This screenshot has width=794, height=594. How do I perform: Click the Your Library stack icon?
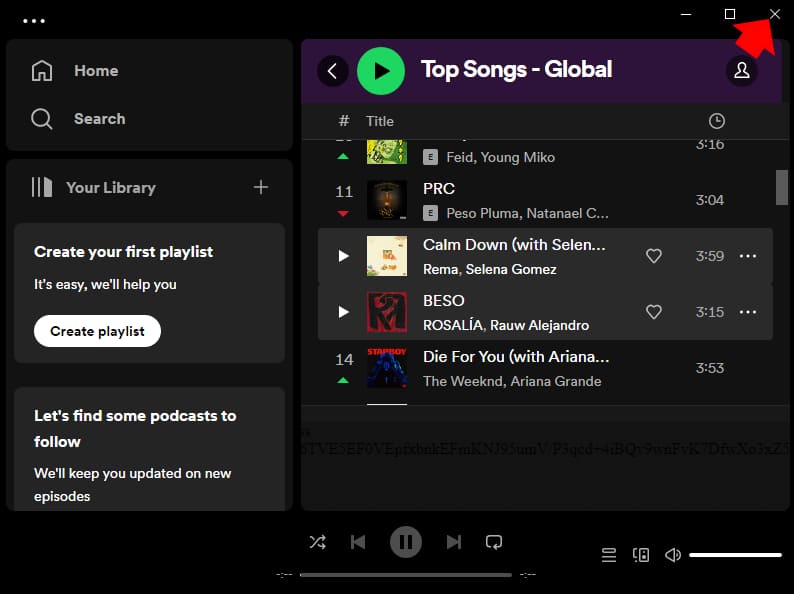(42, 187)
